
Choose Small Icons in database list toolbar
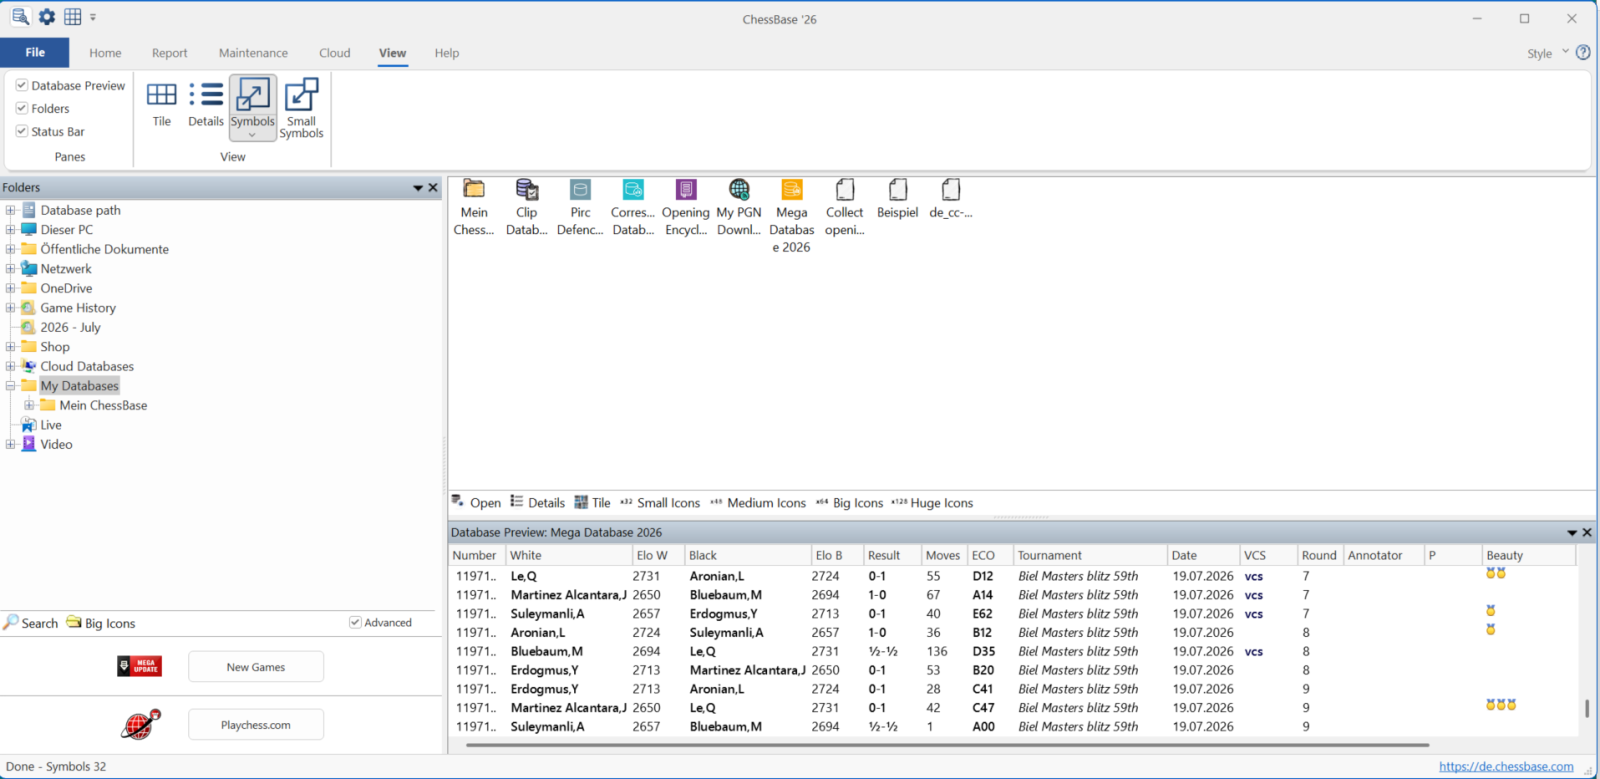[x=660, y=502]
